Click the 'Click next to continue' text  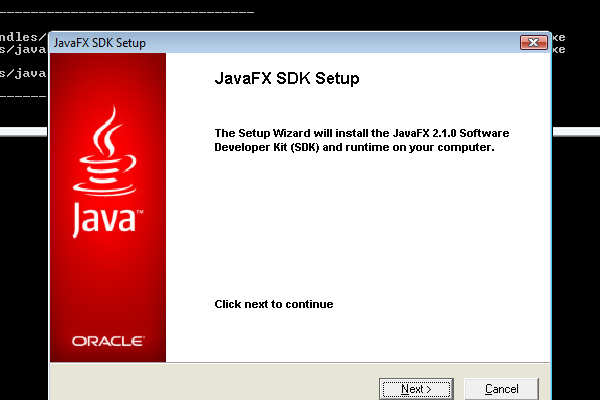click(x=273, y=304)
